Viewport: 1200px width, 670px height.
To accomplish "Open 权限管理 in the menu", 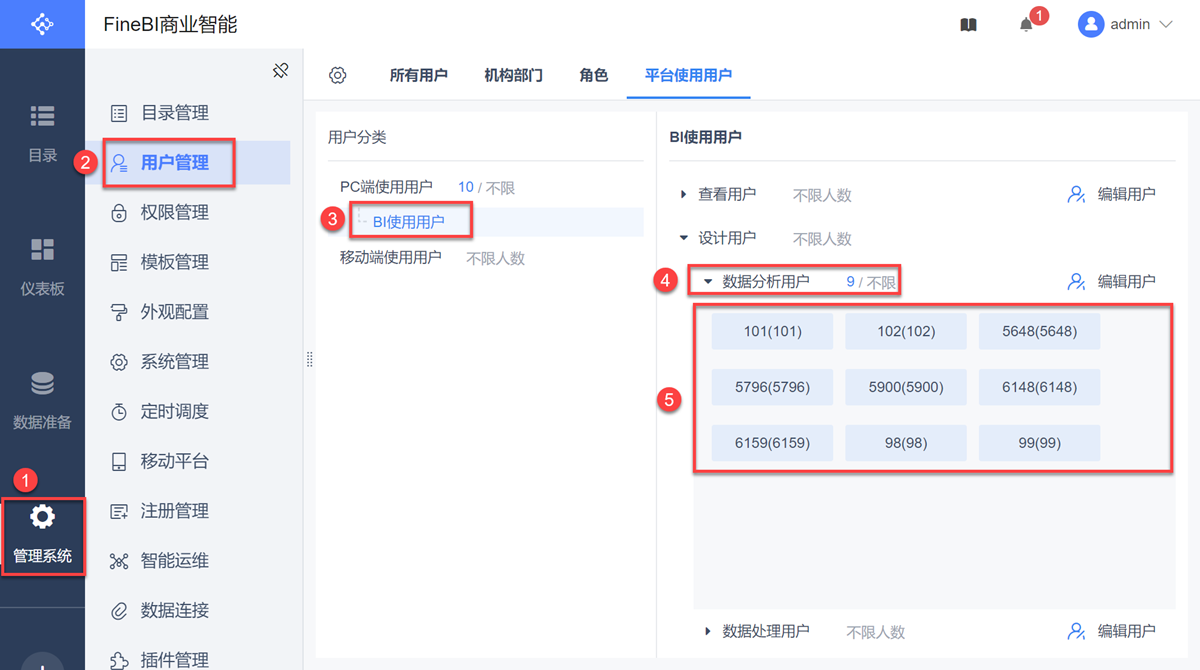I will 174,212.
